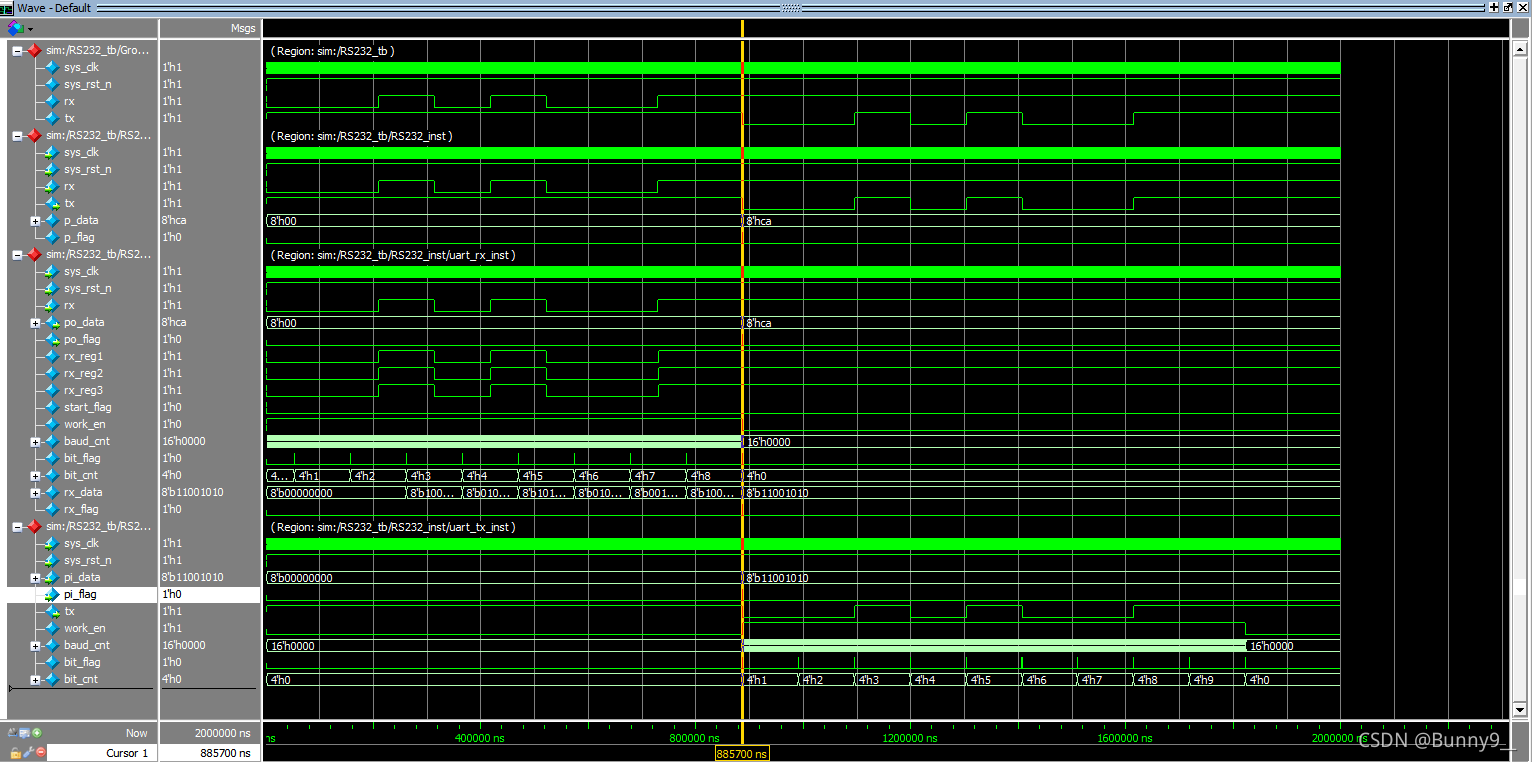The image size is (1533, 762).
Task: Click the Region sim:/RS232_tb/RS232_inst/uart_tx_inst label
Action: 393,527
